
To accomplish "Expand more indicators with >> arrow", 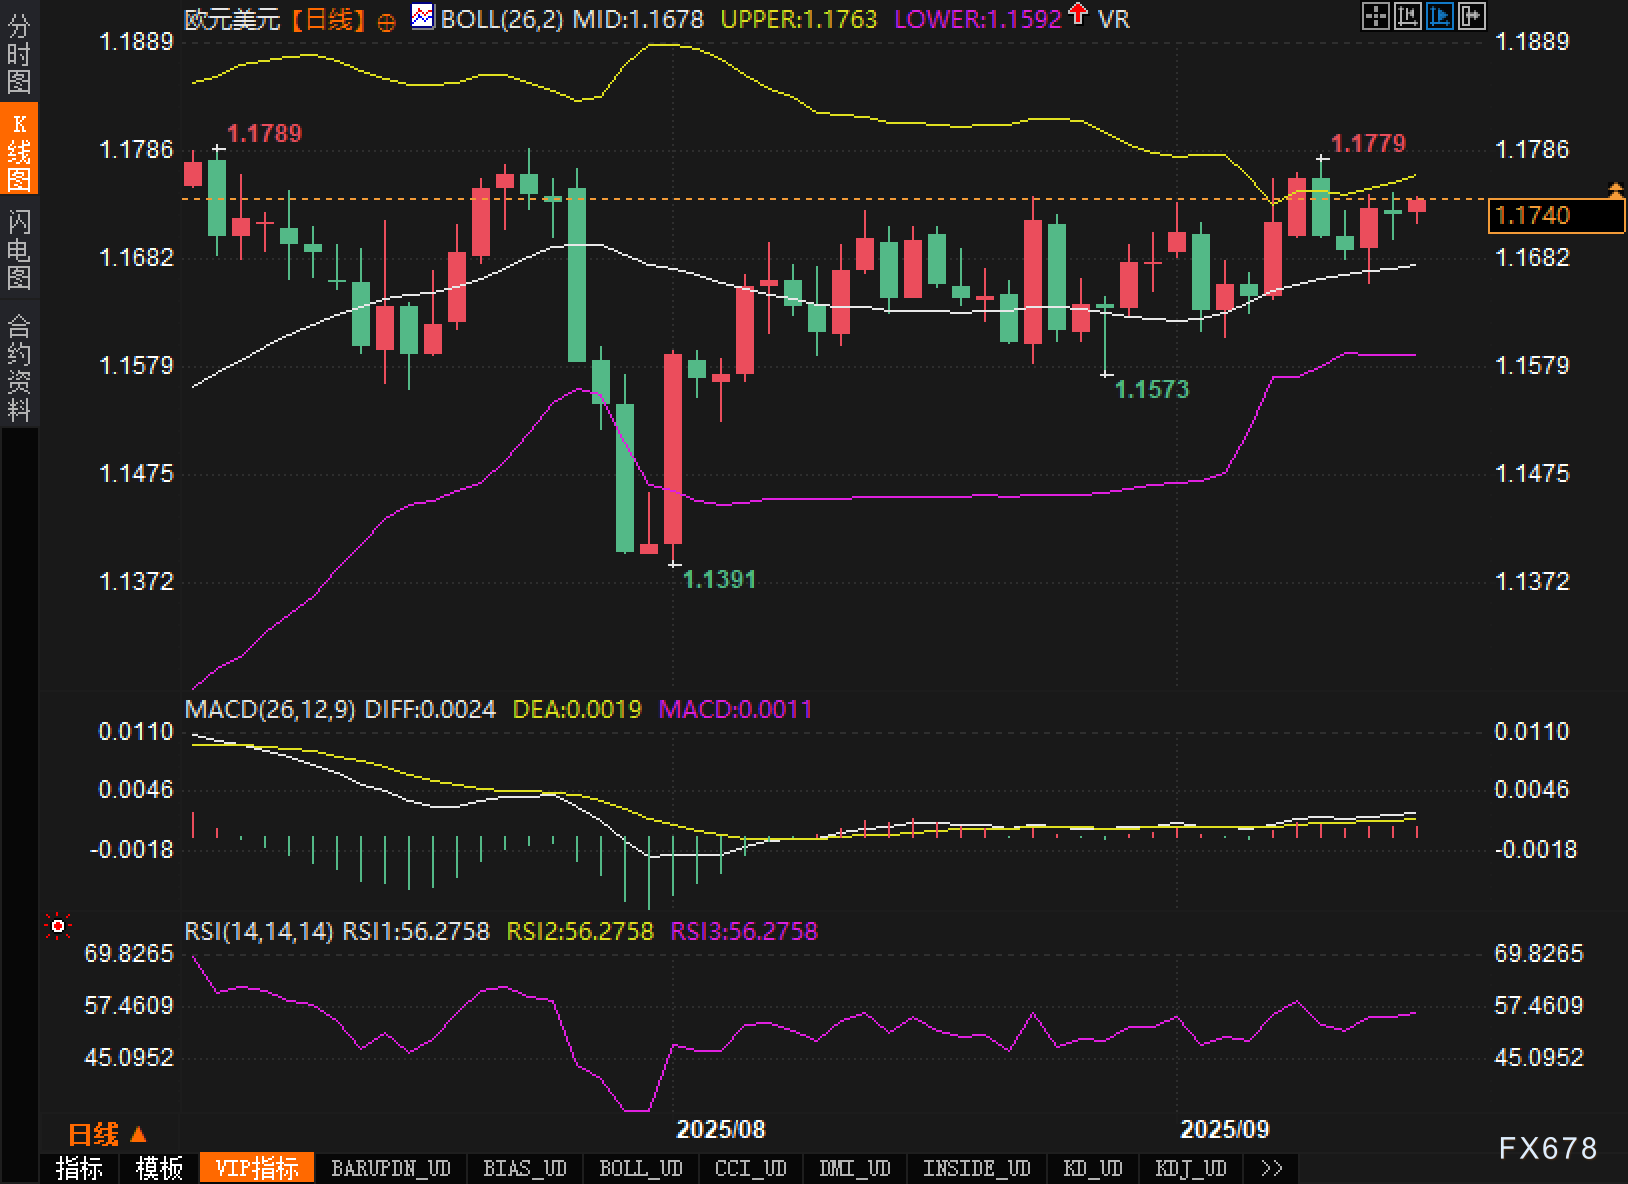I will (x=1272, y=1168).
